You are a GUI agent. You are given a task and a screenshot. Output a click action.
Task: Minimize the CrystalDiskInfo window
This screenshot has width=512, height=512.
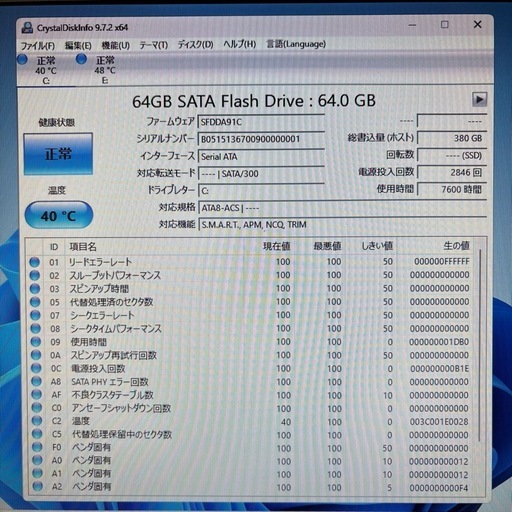tap(412, 25)
